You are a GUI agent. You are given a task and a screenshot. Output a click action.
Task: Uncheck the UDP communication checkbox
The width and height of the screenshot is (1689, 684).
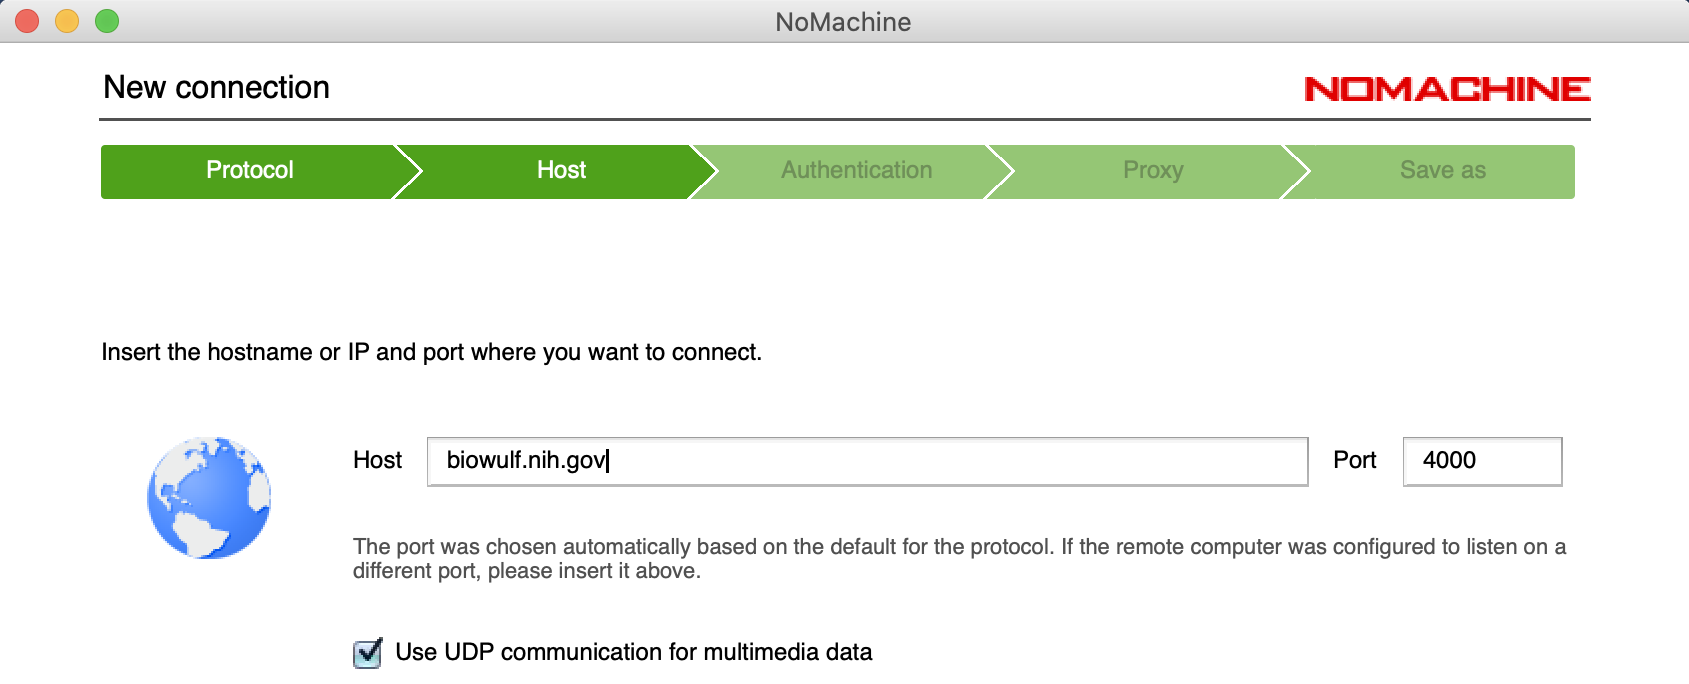coord(368,653)
